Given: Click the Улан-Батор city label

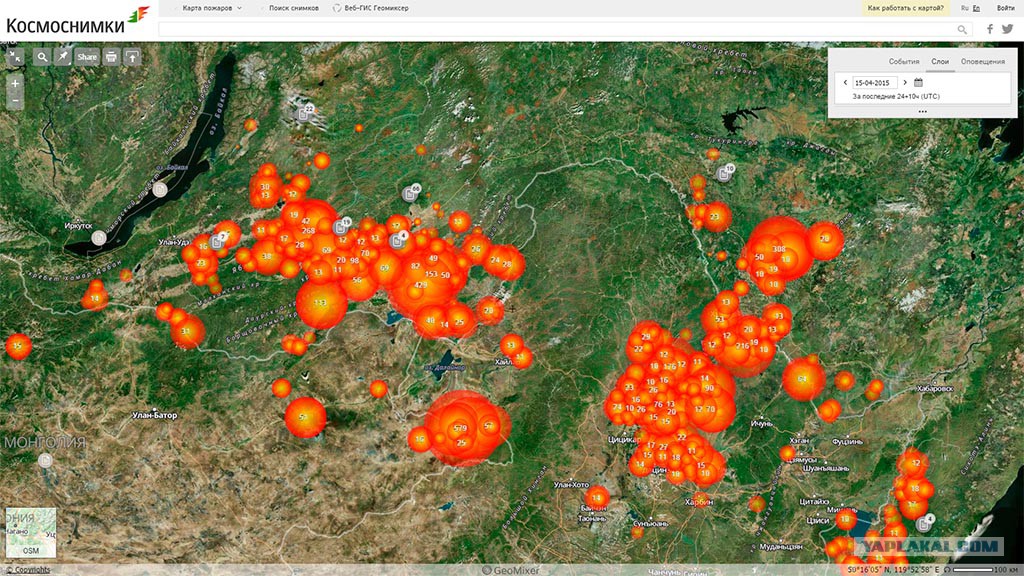Looking at the screenshot, I should tap(154, 415).
